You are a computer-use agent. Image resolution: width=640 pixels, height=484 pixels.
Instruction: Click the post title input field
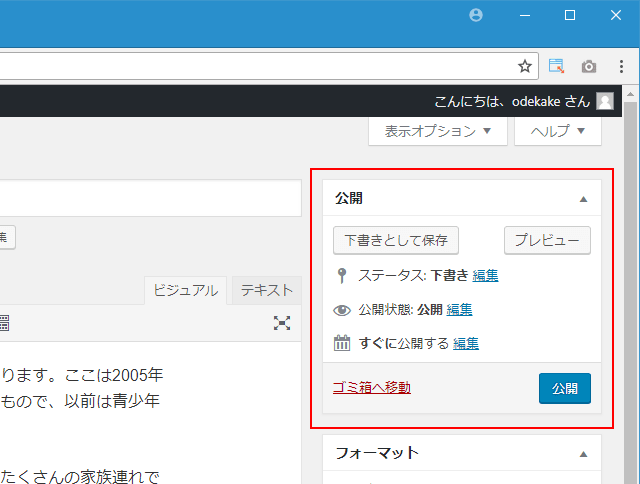point(150,198)
